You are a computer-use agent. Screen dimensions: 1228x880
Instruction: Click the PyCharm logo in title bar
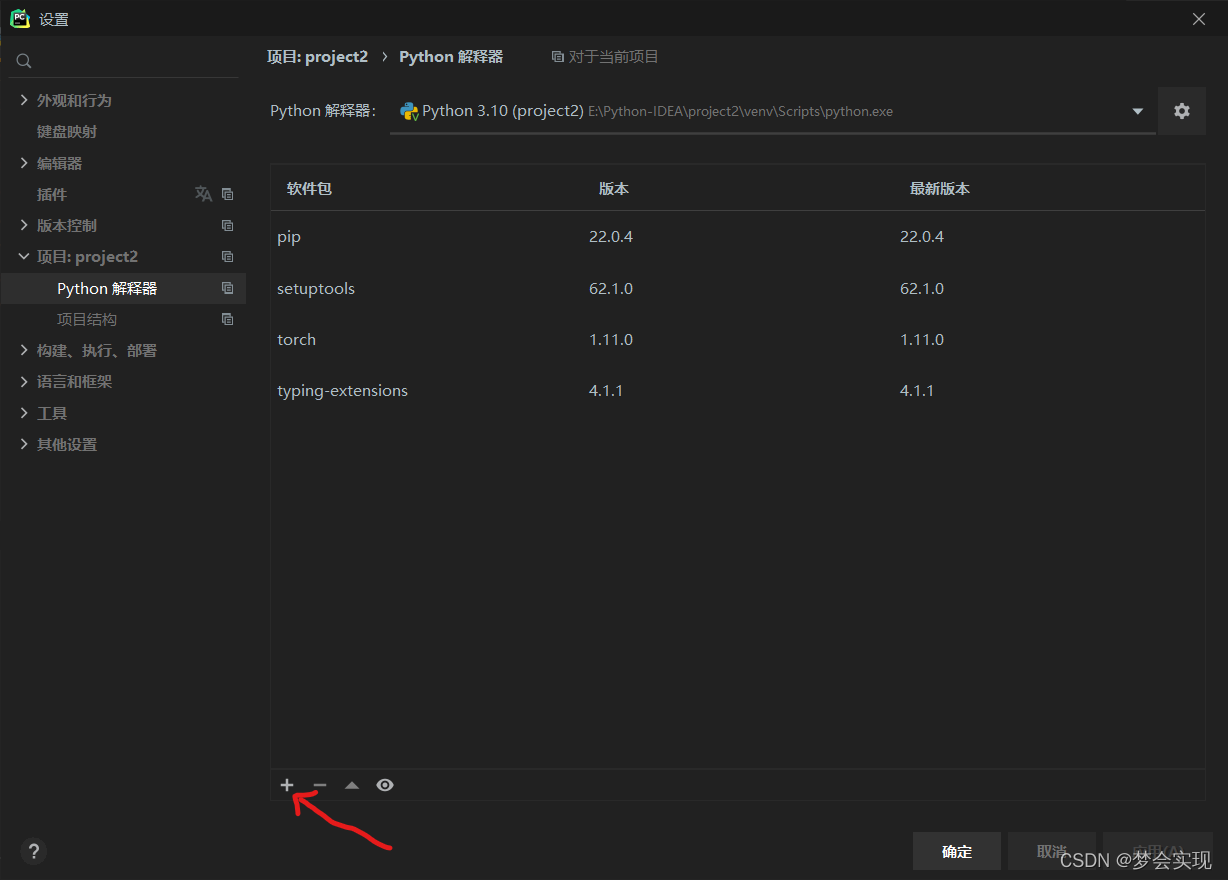click(20, 19)
